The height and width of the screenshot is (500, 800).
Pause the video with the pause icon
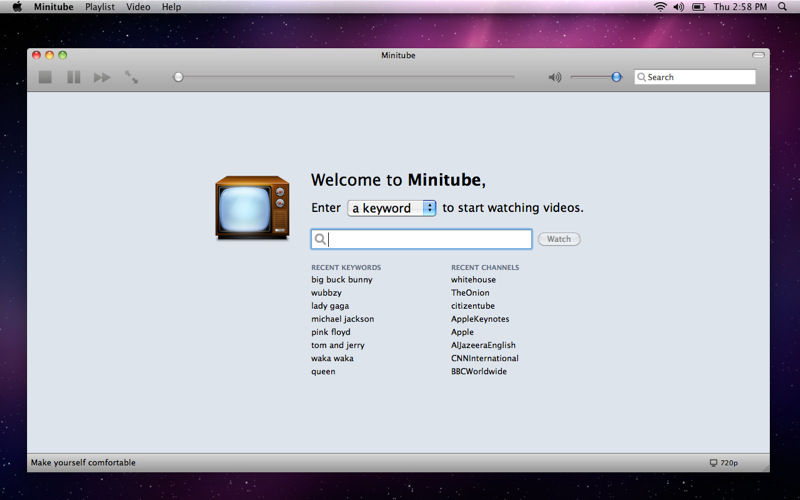tap(73, 77)
